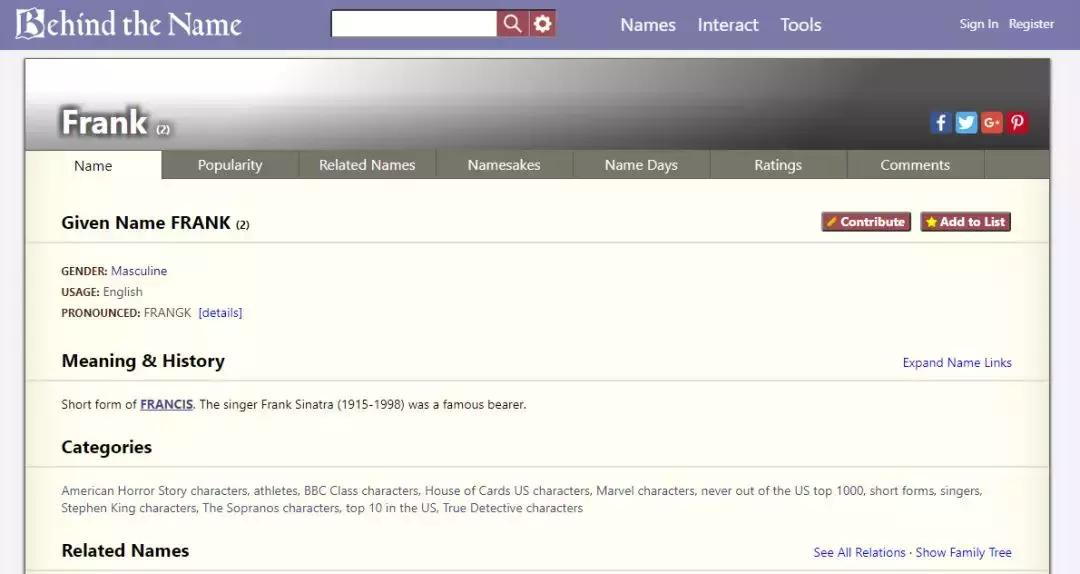Click See All Relations link
The image size is (1080, 574).
859,552
